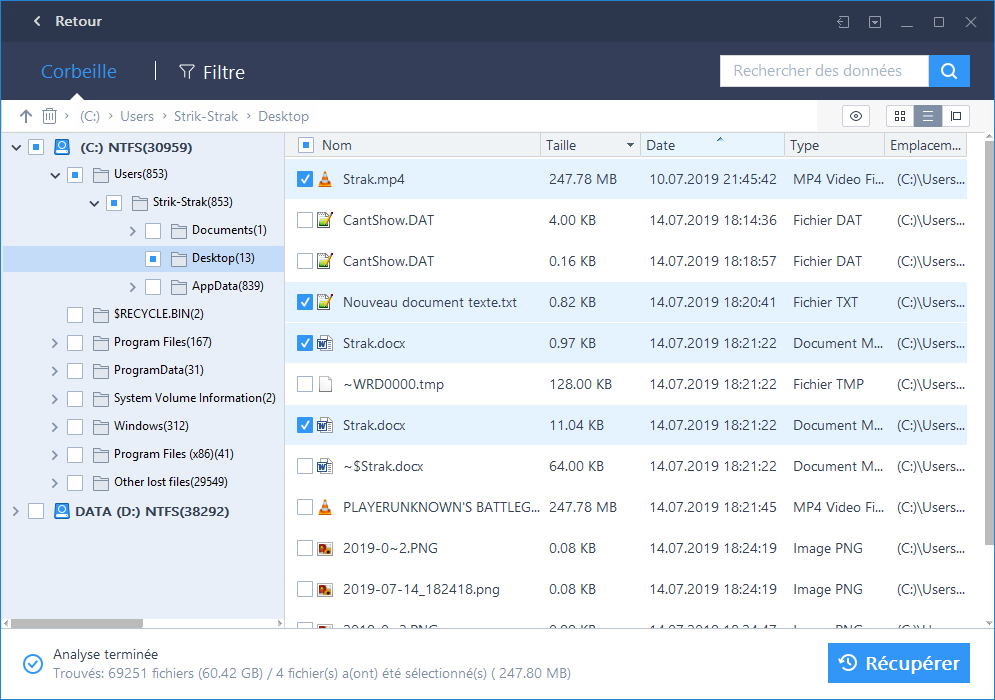Screen dimensions: 995x700
Task: Switch to thumbnail grid view
Action: pos(900,116)
